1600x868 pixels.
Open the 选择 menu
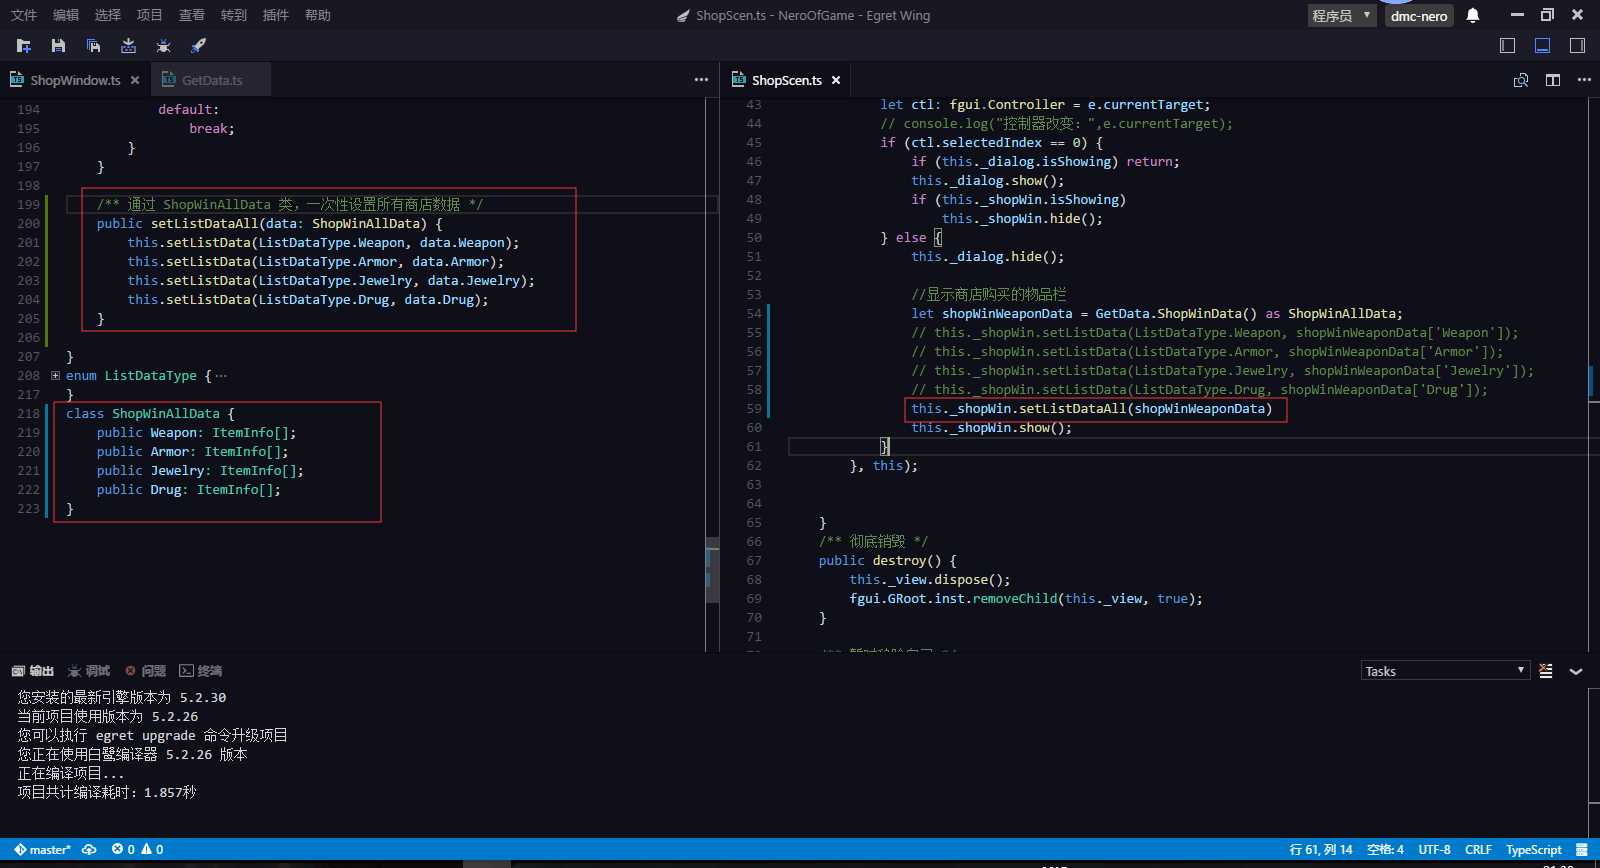(x=108, y=15)
